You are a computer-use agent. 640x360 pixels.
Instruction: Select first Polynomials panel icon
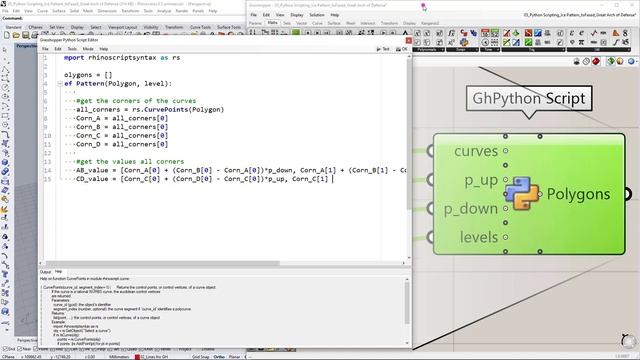point(417,33)
